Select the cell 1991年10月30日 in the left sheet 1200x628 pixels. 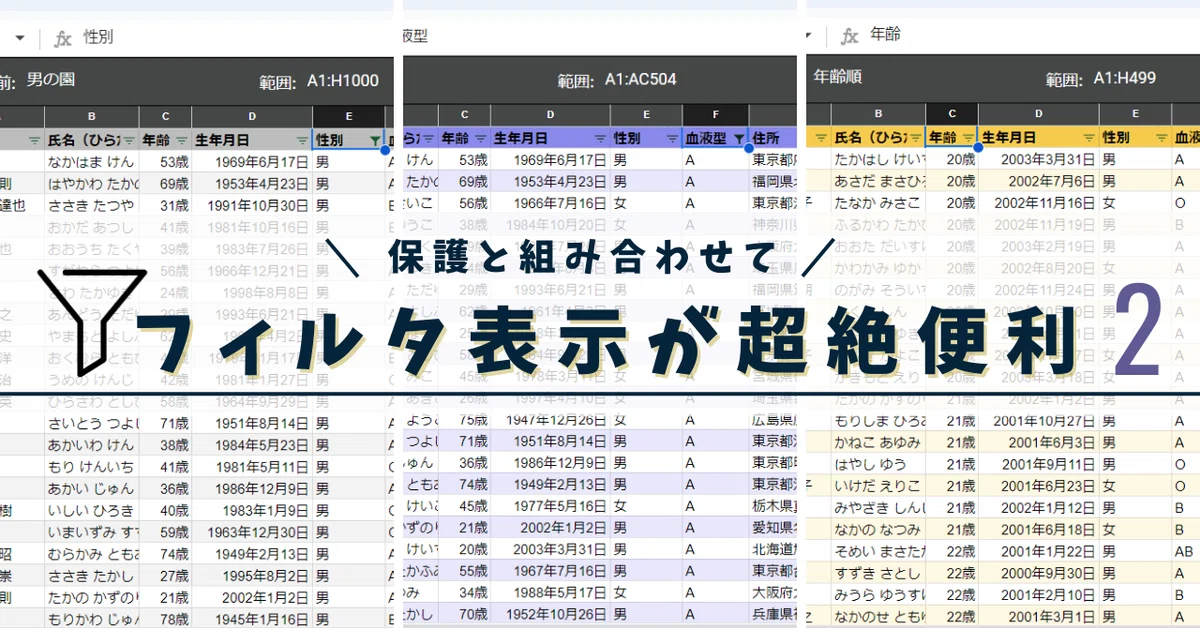(252, 205)
